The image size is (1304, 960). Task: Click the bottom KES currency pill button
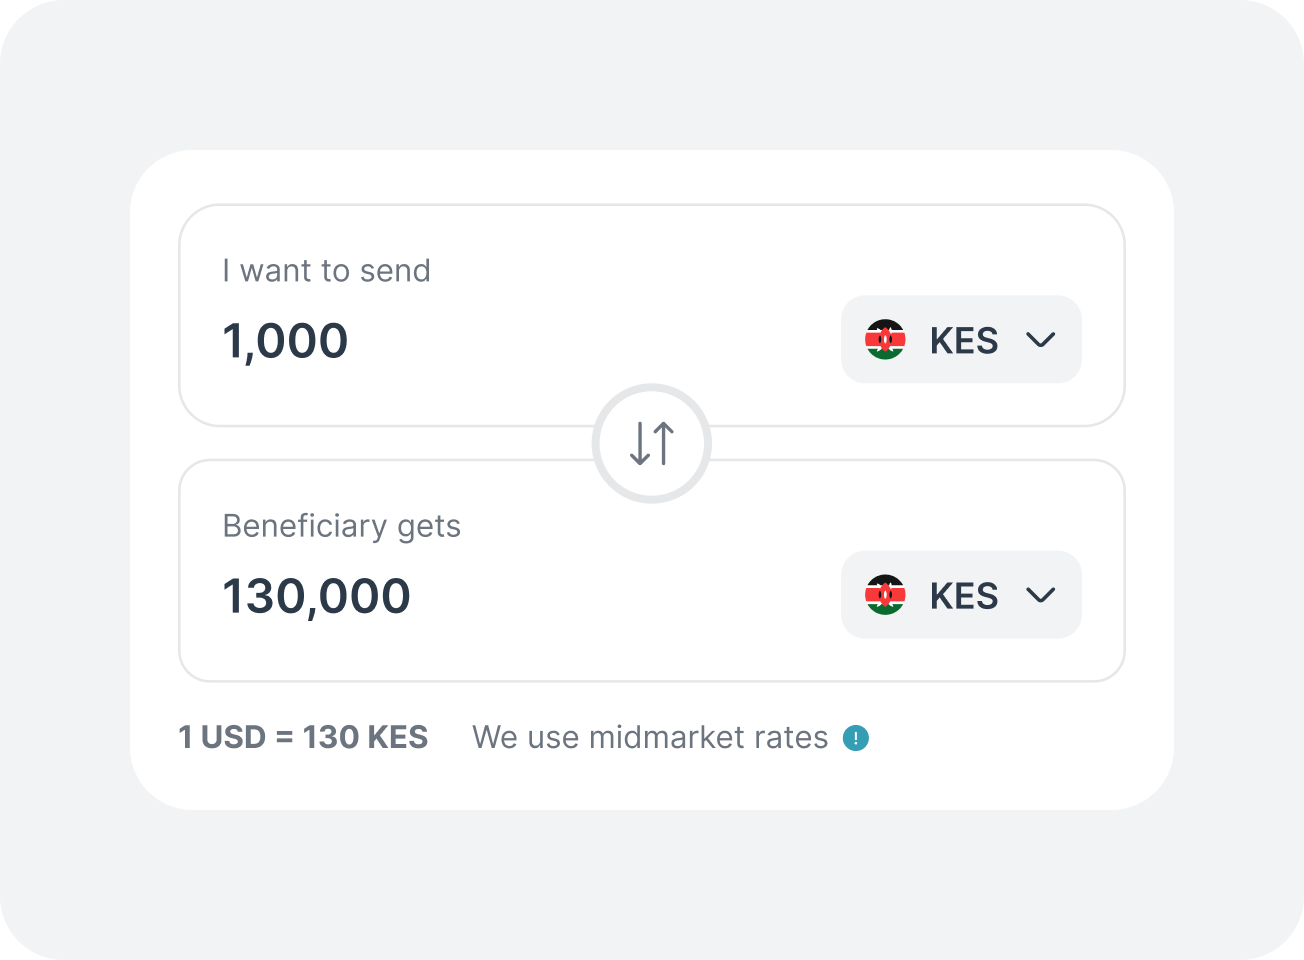[x=961, y=595]
